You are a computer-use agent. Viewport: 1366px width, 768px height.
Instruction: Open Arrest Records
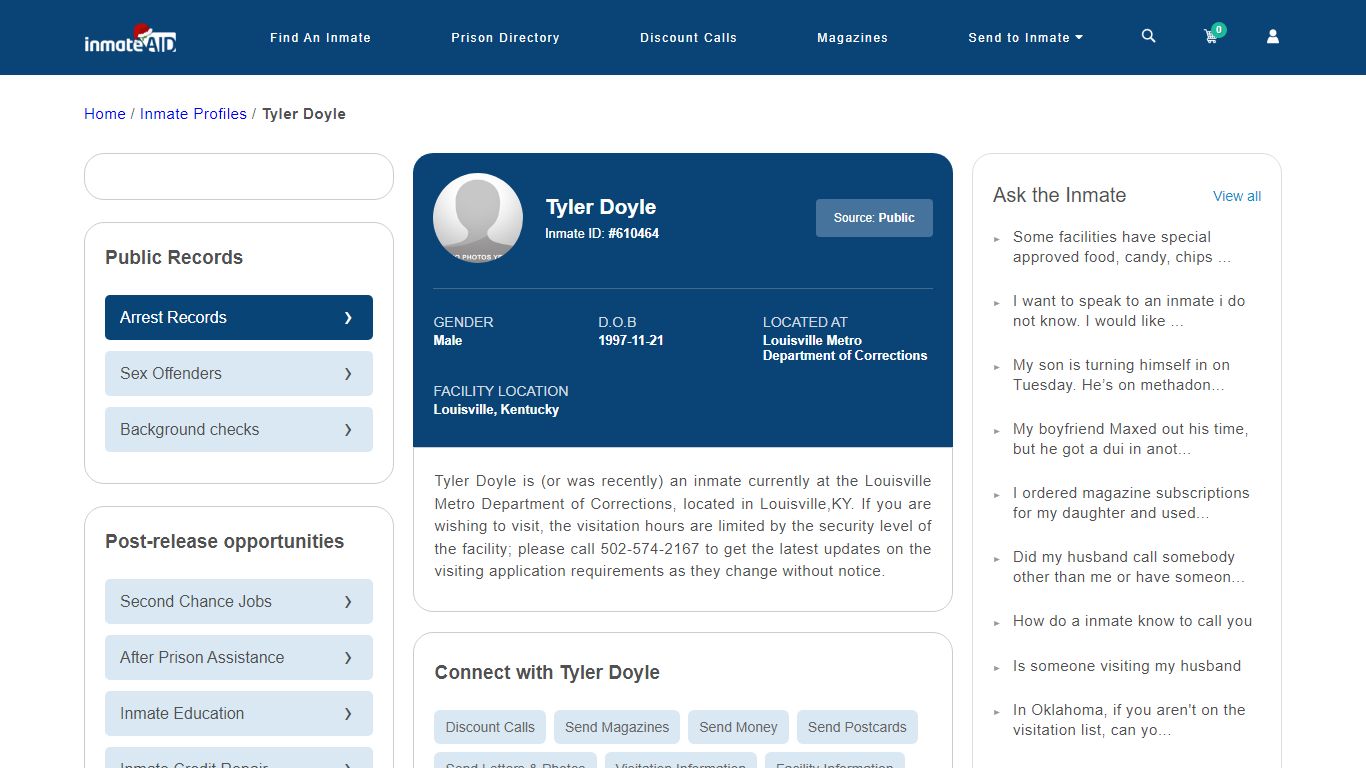point(239,317)
